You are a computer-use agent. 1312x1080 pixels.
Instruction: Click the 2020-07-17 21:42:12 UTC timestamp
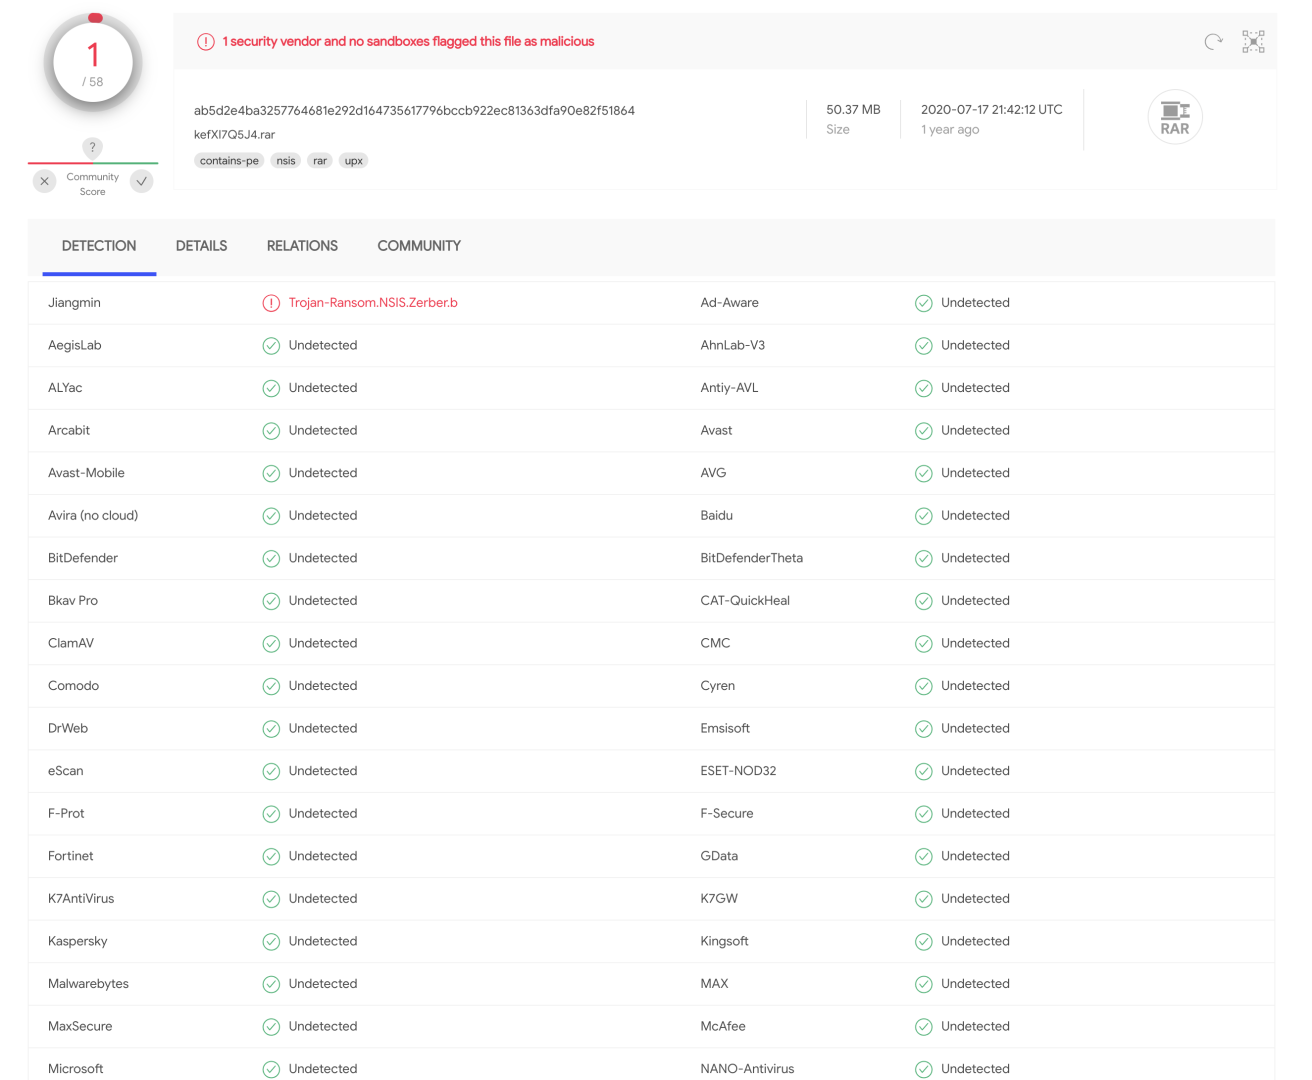[x=992, y=110]
